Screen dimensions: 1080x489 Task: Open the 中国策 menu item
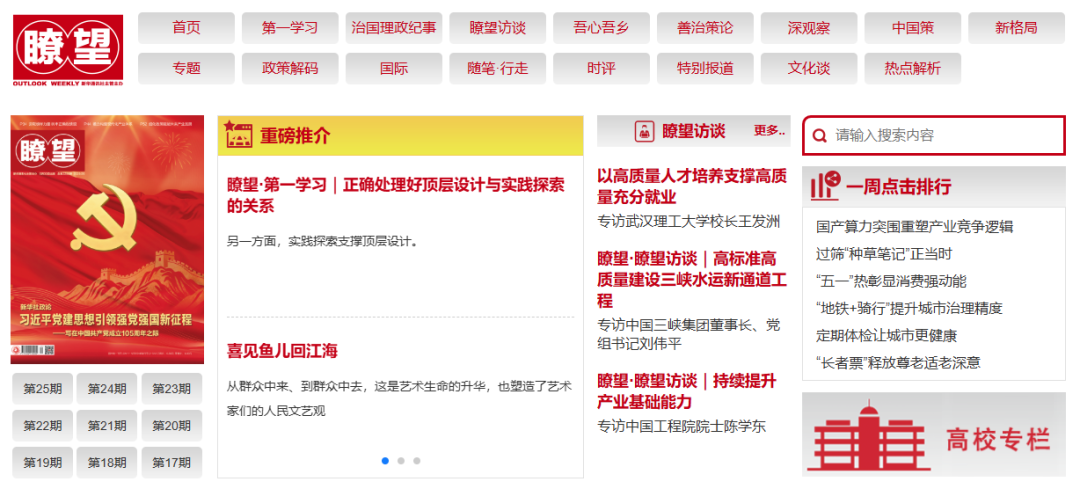tap(913, 28)
